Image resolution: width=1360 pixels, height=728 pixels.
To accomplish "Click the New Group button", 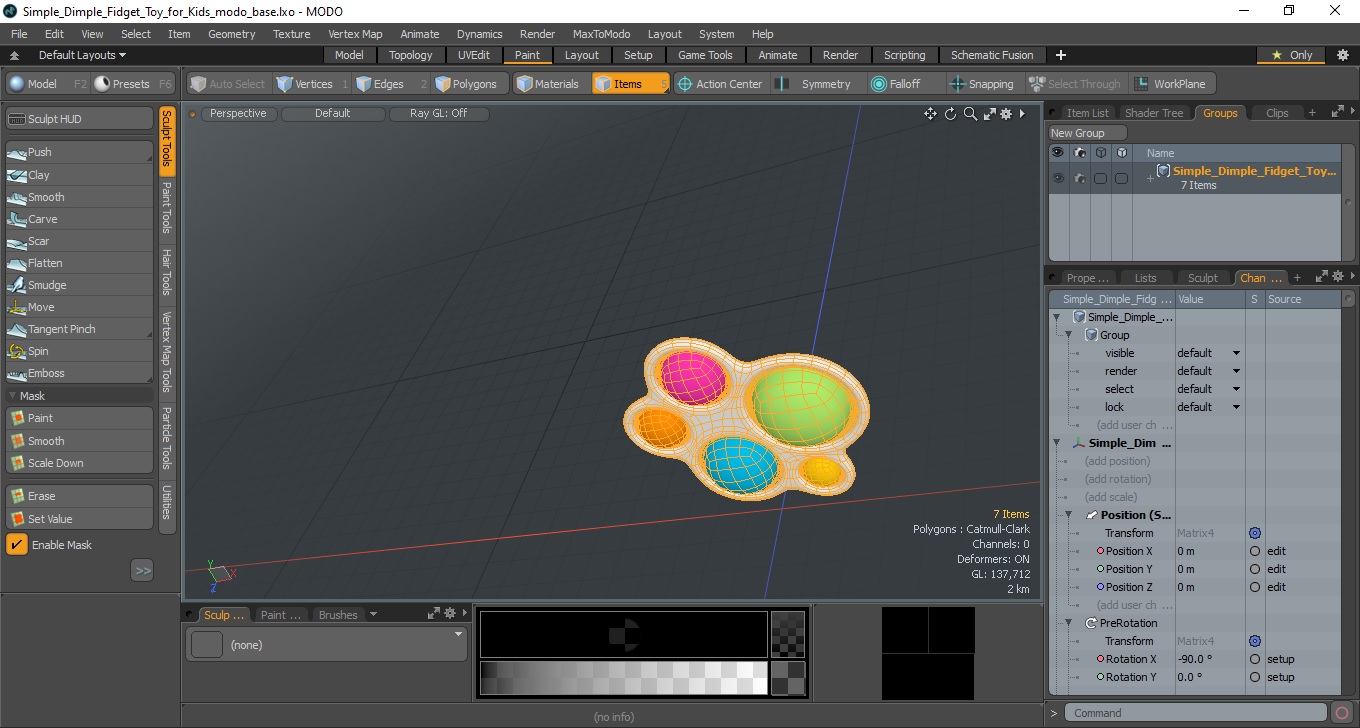I will [x=1087, y=133].
